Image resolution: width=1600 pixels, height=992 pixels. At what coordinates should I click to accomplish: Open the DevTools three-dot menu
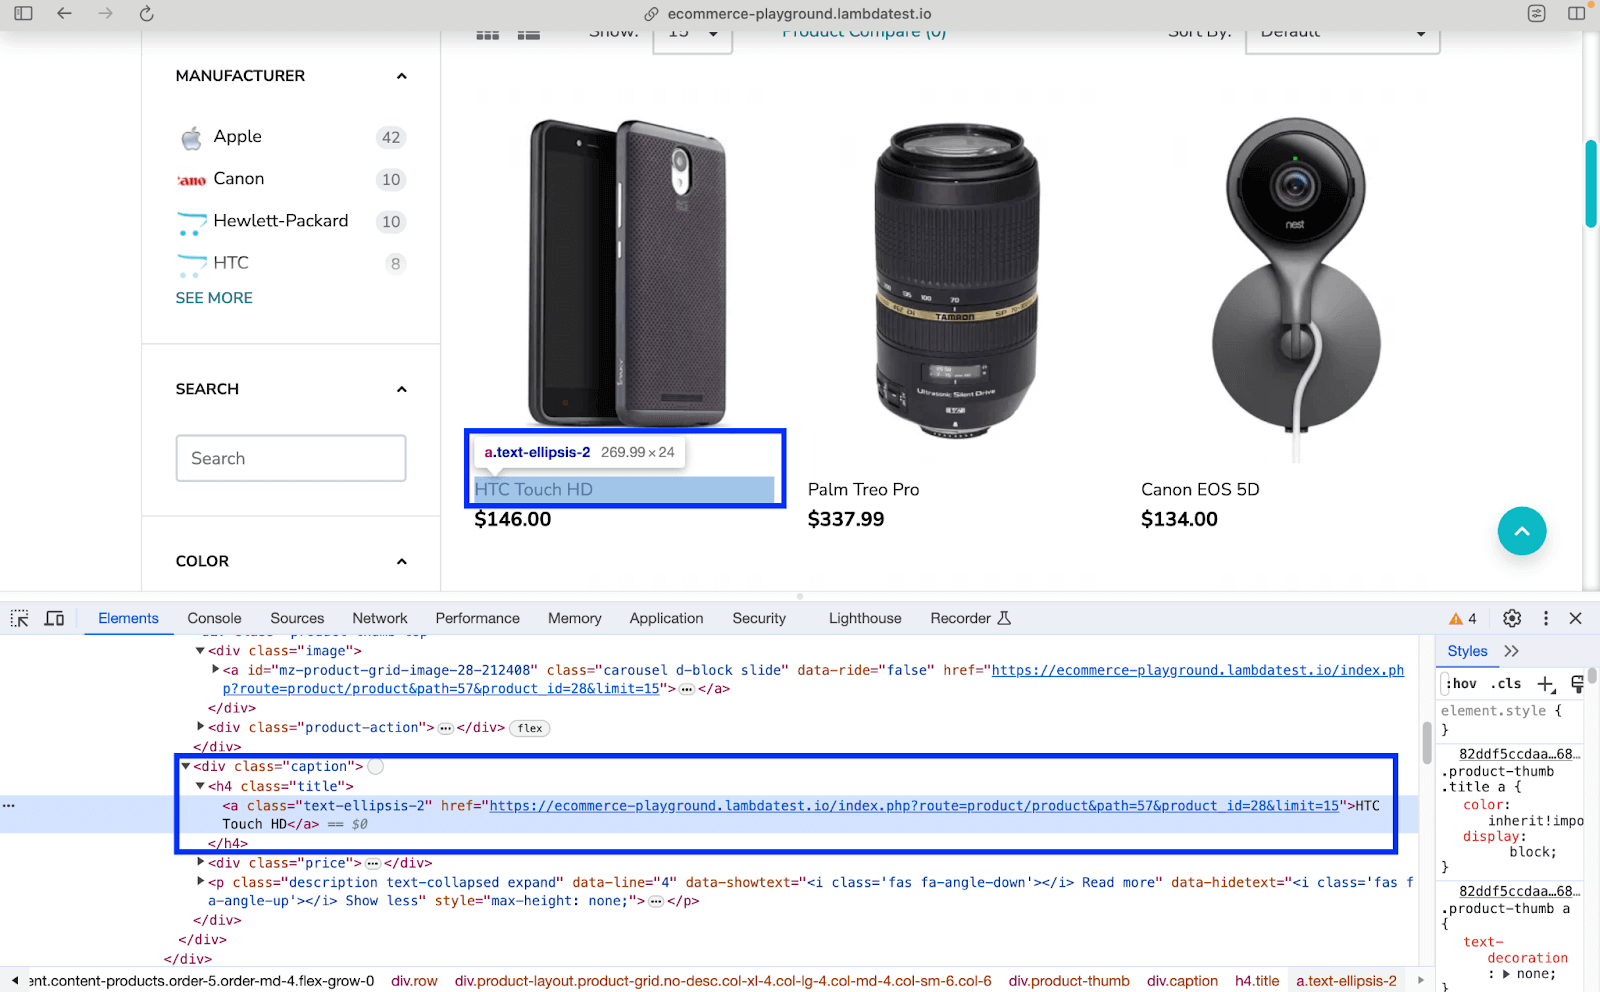[1545, 618]
